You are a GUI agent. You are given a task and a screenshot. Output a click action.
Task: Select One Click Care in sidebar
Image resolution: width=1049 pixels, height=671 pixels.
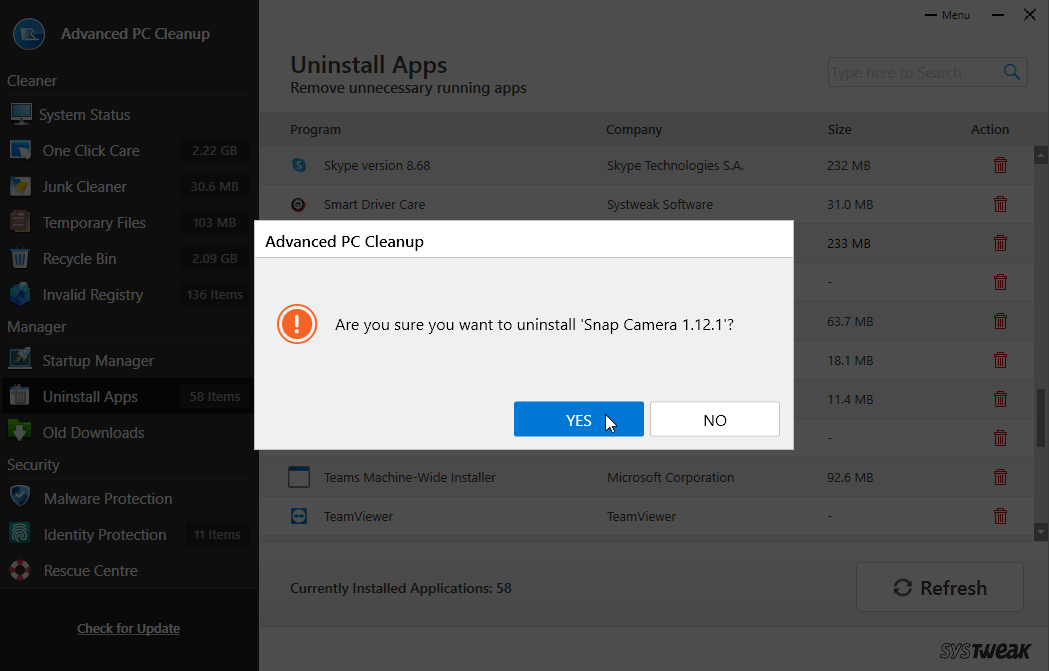click(x=90, y=151)
